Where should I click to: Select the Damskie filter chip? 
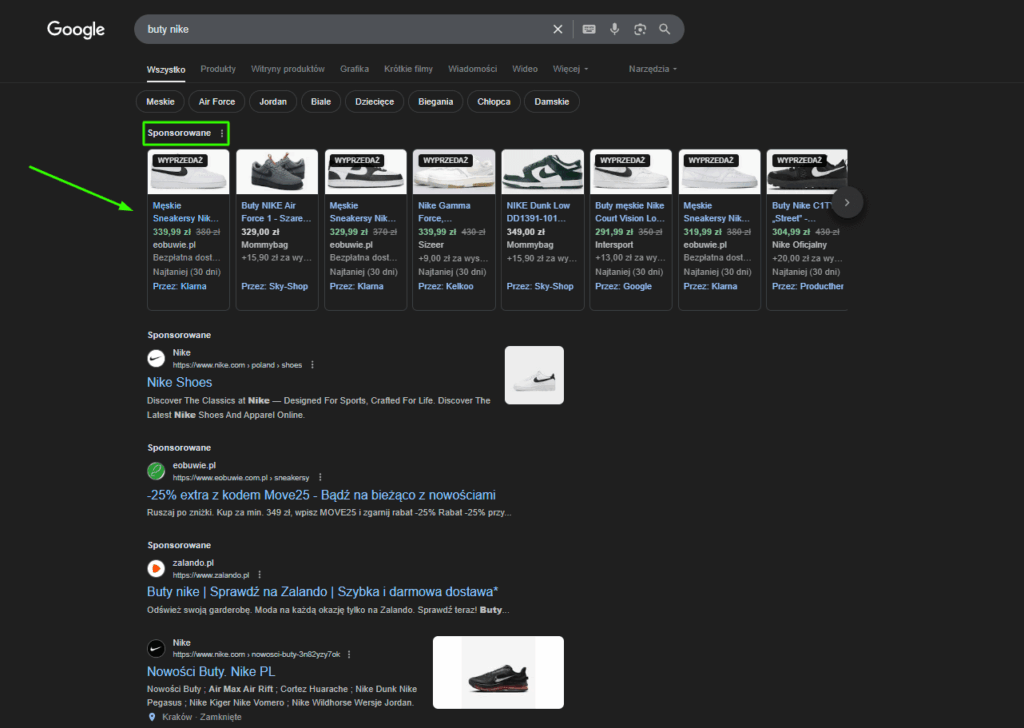(x=552, y=101)
